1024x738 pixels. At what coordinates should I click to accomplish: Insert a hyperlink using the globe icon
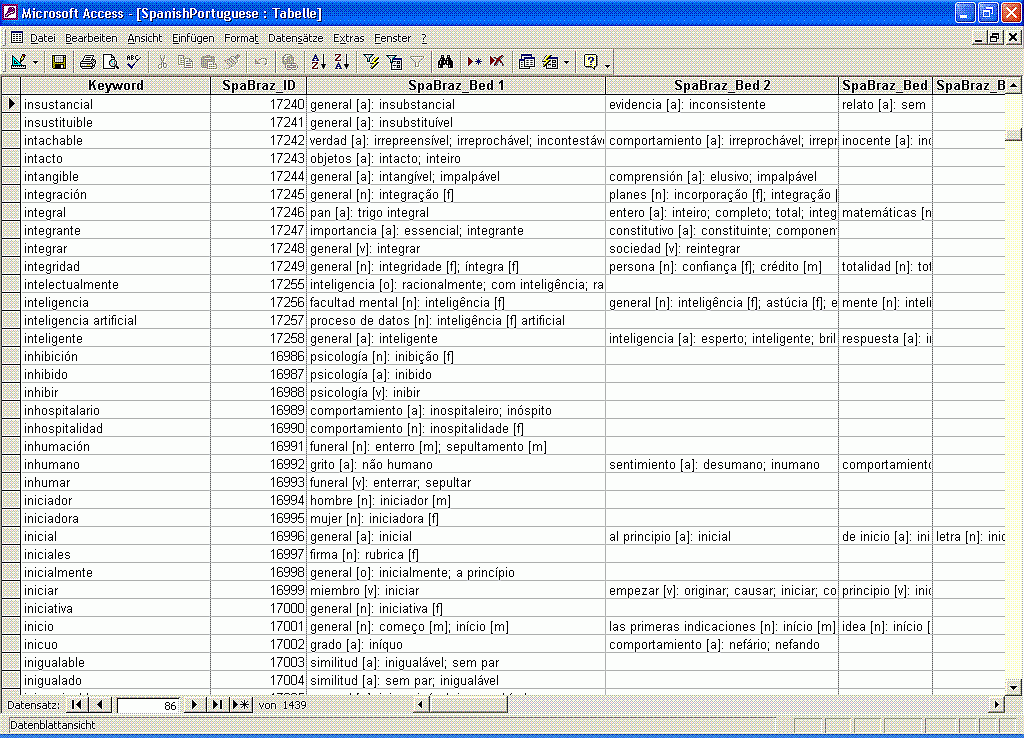[289, 62]
